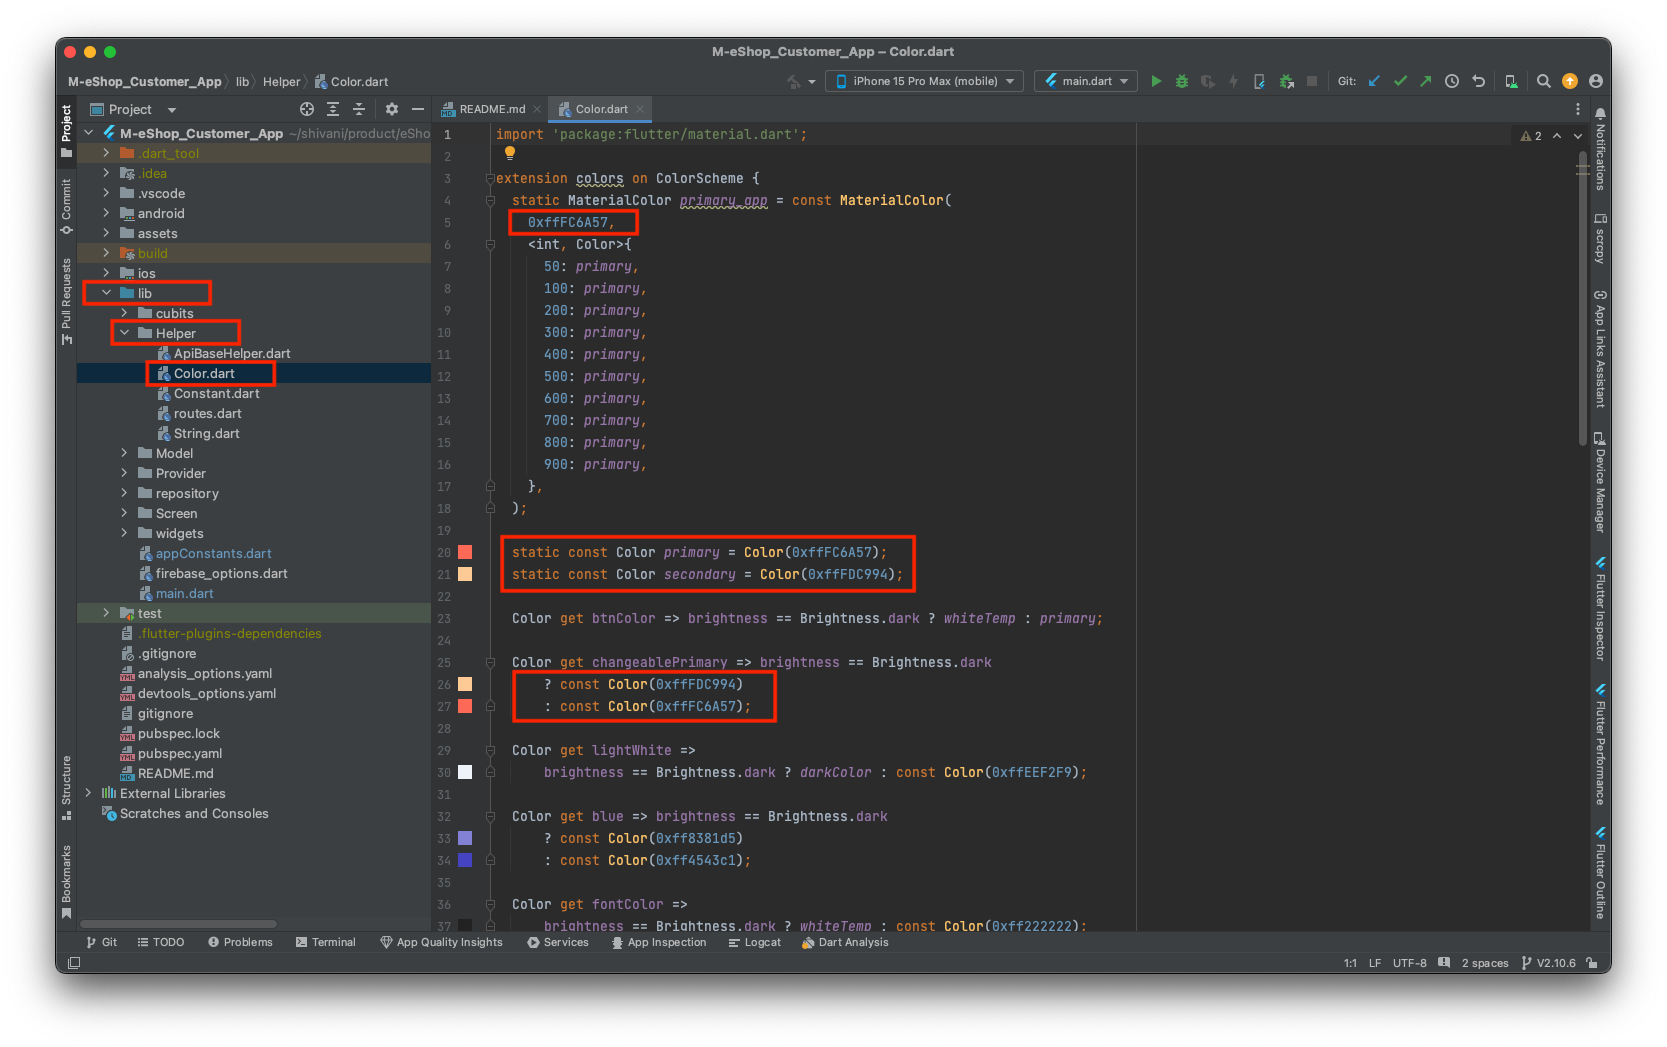Collapse code fold at line 3 extension
Image resolution: width=1667 pixels, height=1047 pixels.
tap(490, 179)
